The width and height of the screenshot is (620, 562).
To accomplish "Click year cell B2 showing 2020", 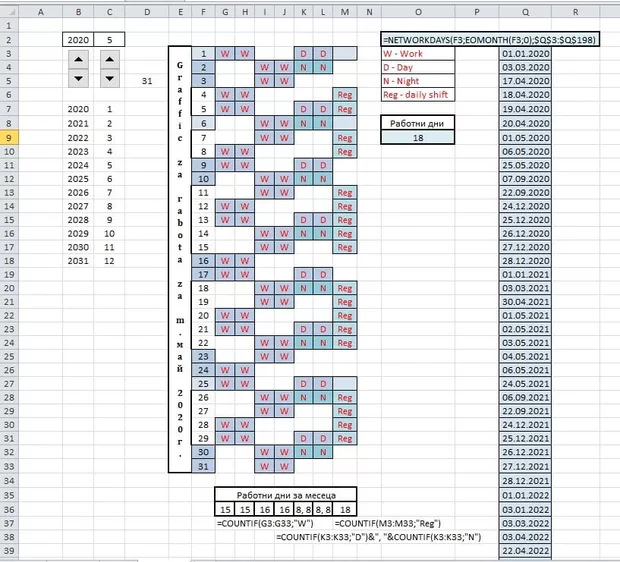I will click(x=78, y=40).
